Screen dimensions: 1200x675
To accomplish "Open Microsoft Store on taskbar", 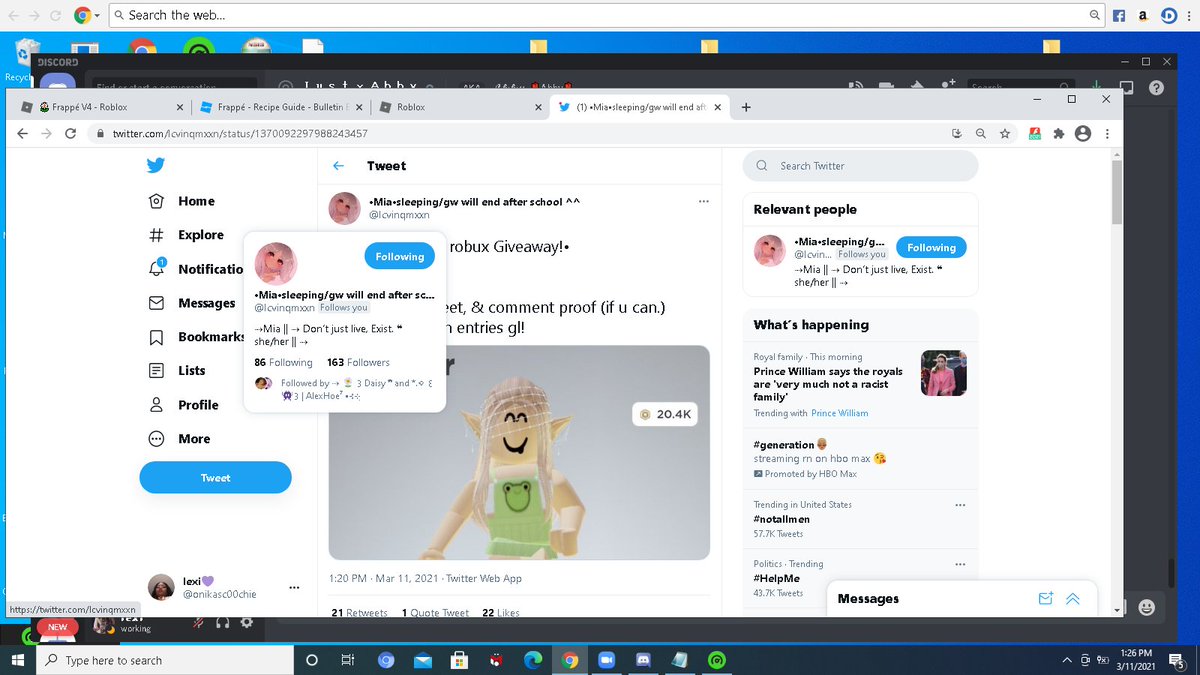I will coord(459,660).
